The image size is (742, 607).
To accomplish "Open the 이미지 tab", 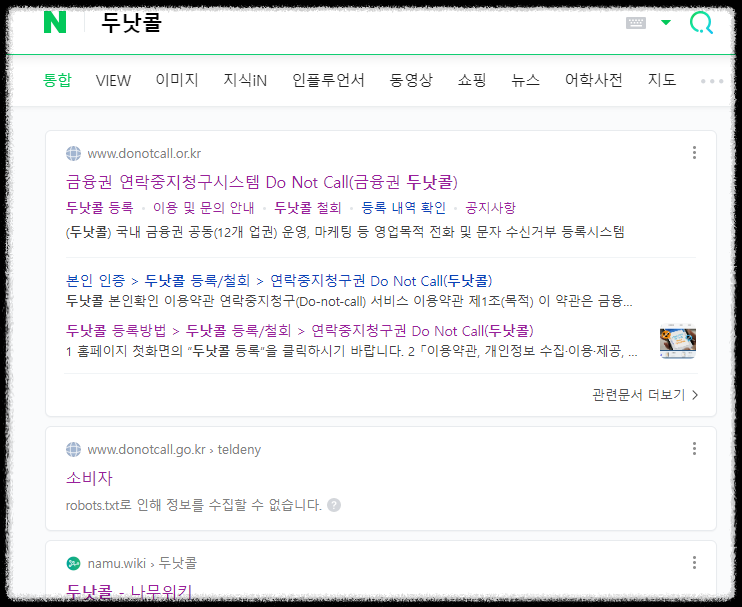I will (x=177, y=80).
